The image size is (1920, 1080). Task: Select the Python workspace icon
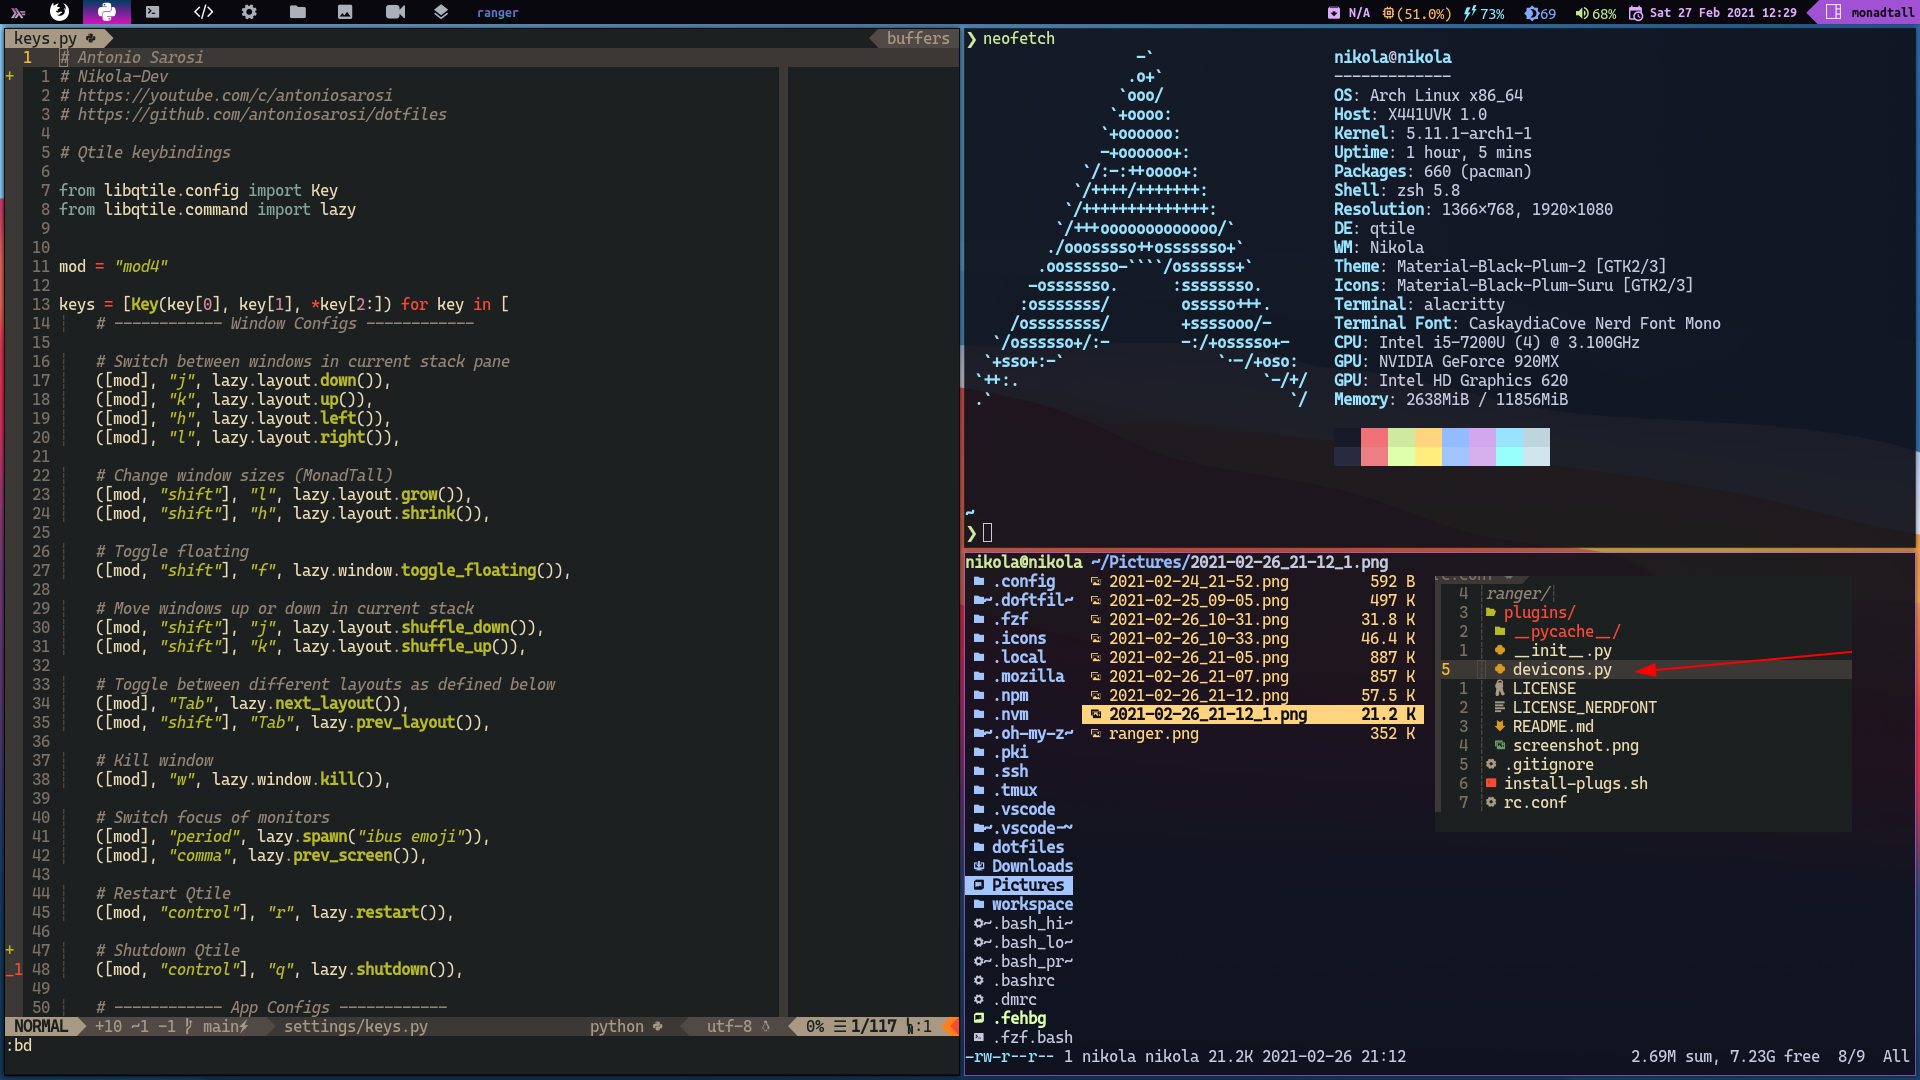click(x=107, y=12)
